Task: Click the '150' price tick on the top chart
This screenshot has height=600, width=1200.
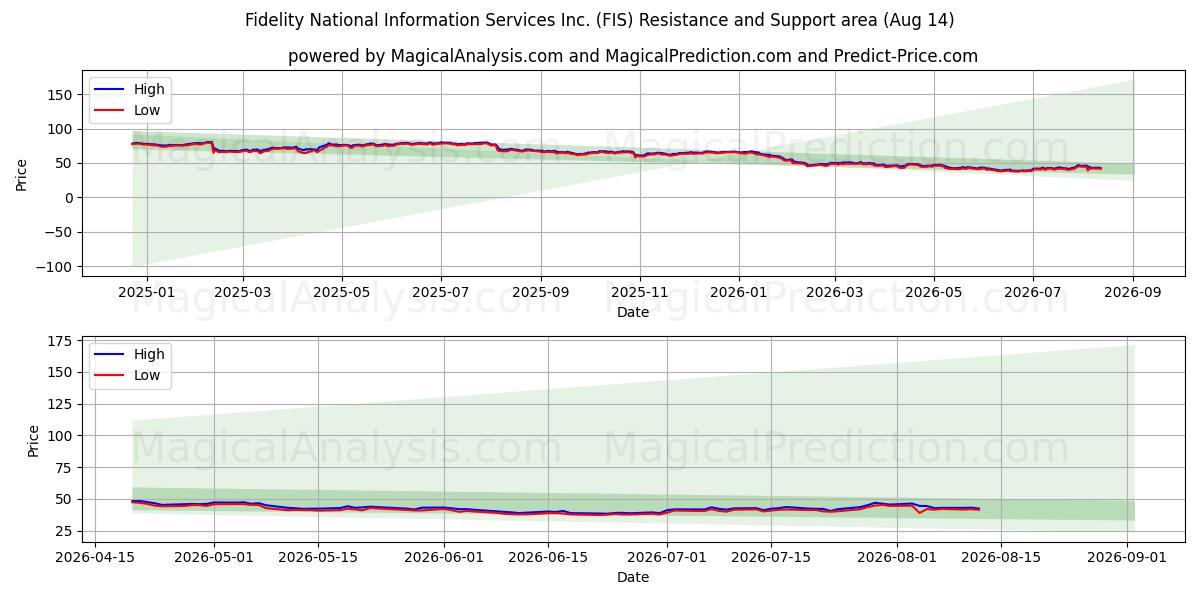Action: click(62, 95)
